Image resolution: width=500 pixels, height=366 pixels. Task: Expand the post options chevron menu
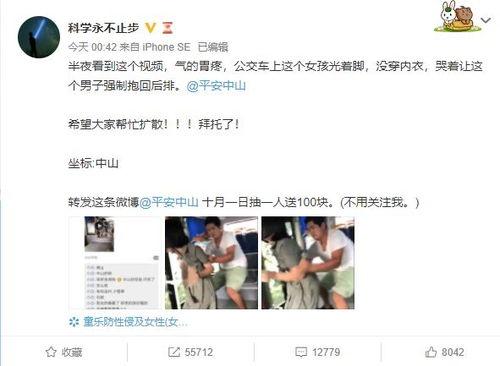coord(486,21)
